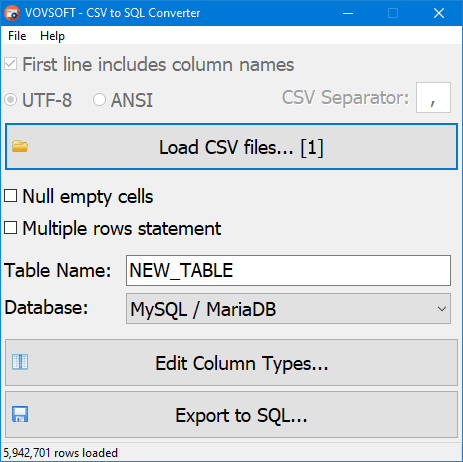Click the Export to SQL button text
463x462 pixels.
click(241, 416)
